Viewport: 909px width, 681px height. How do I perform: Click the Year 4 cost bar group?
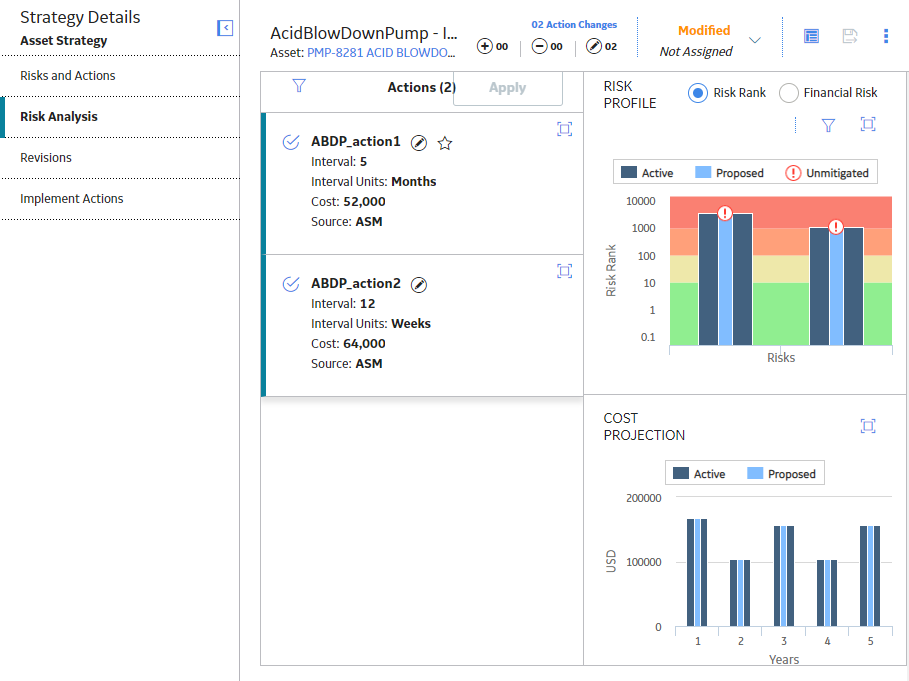[x=827, y=593]
